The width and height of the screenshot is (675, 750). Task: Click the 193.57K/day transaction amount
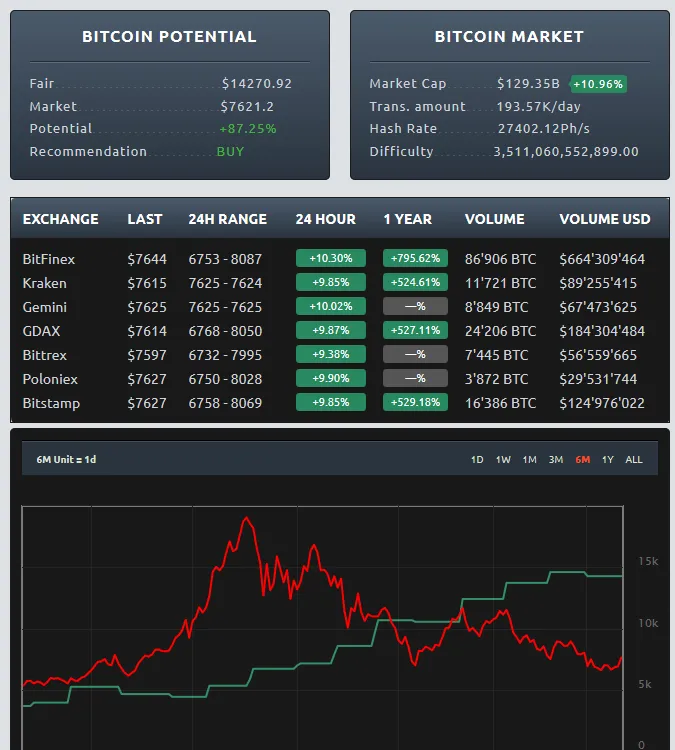pos(539,106)
